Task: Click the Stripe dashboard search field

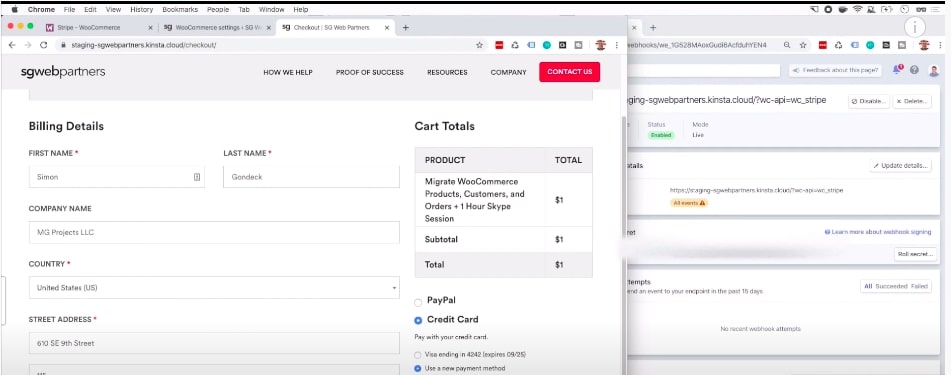Action: [x=704, y=71]
